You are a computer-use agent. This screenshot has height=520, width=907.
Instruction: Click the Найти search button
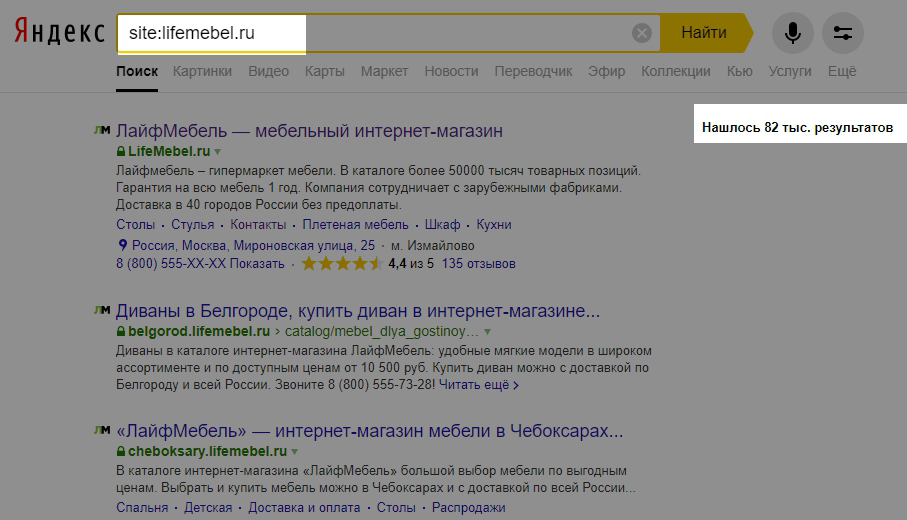click(706, 33)
